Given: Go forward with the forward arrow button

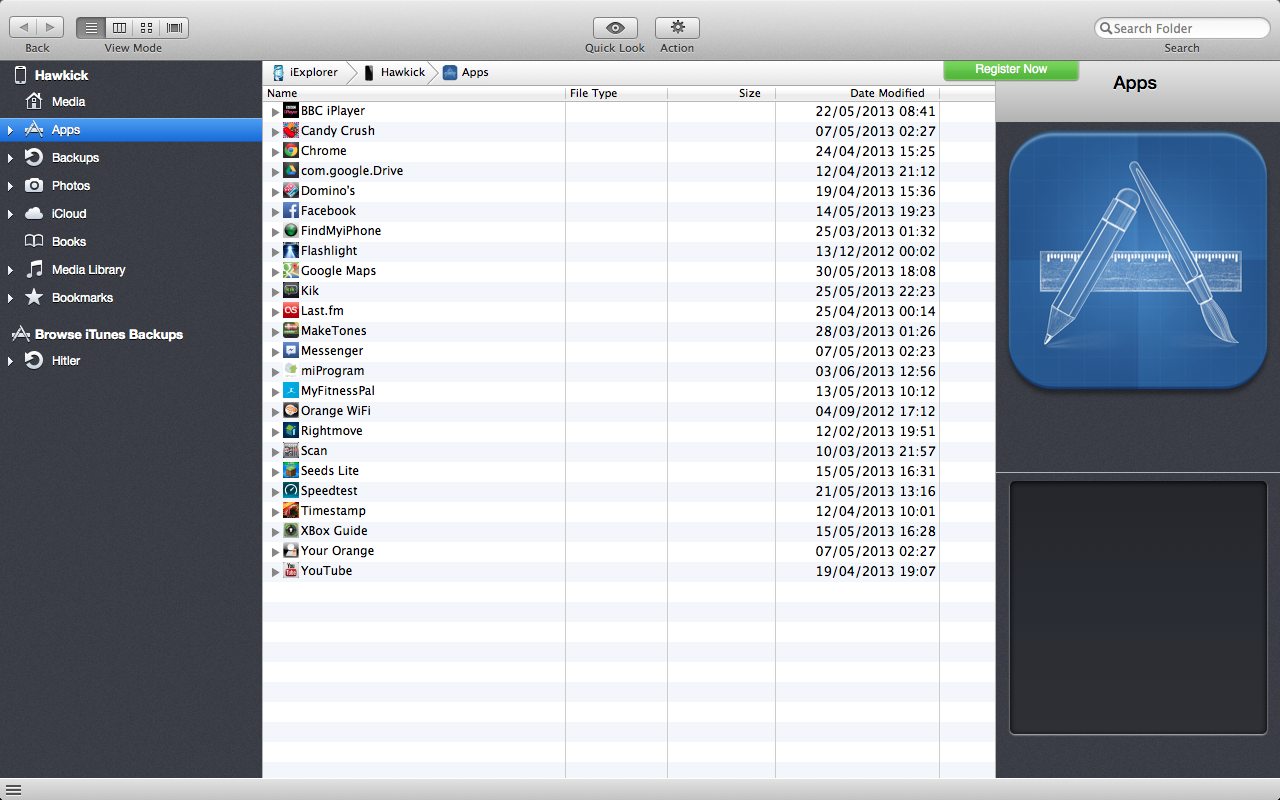Looking at the screenshot, I should point(51,28).
